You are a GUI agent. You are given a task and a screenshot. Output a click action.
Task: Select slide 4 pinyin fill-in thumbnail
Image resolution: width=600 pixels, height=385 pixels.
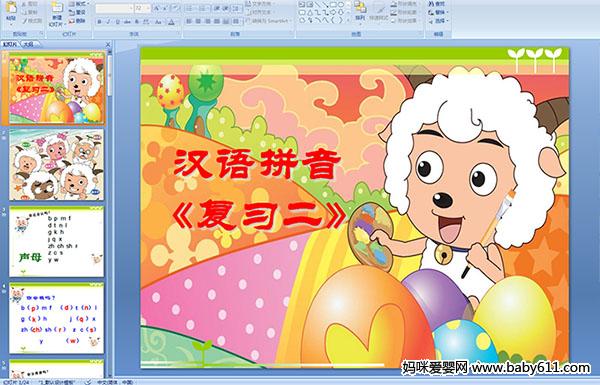click(x=57, y=318)
